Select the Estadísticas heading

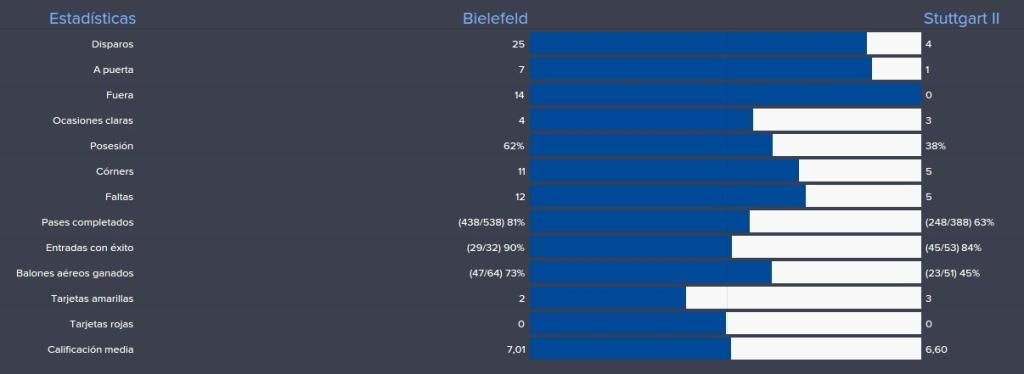click(93, 18)
